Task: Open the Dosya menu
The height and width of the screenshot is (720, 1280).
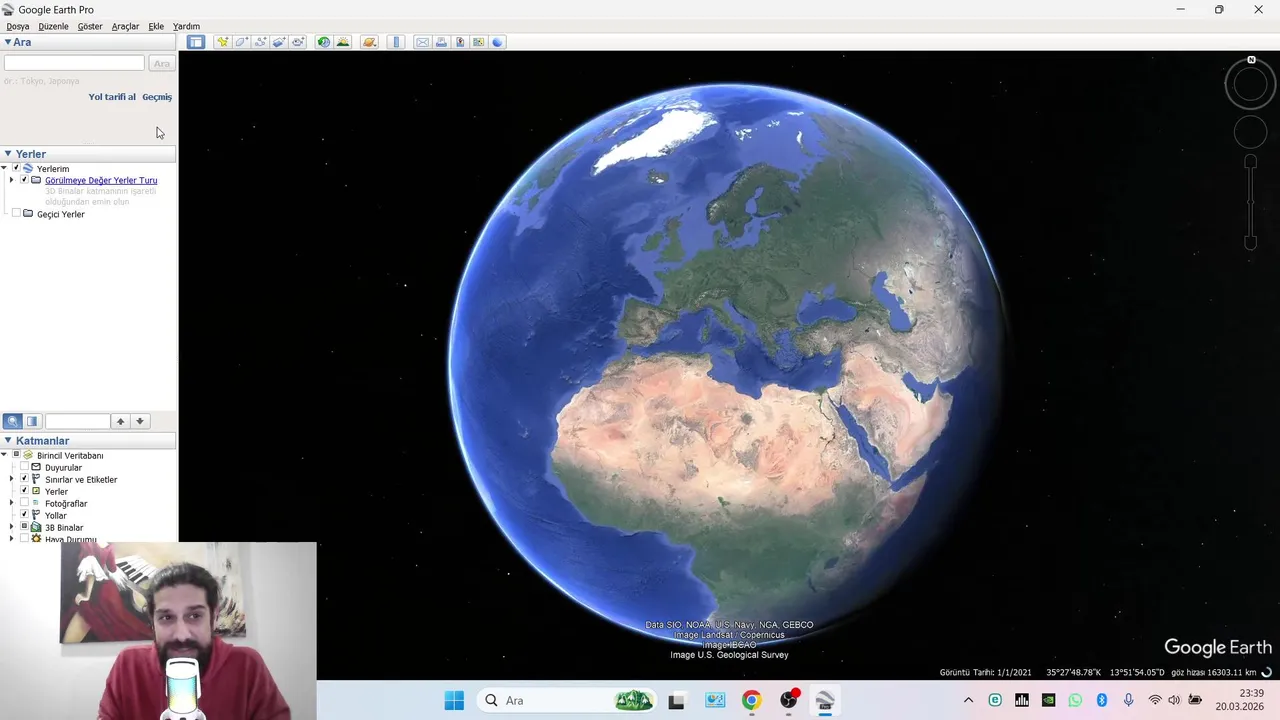Action: (18, 26)
